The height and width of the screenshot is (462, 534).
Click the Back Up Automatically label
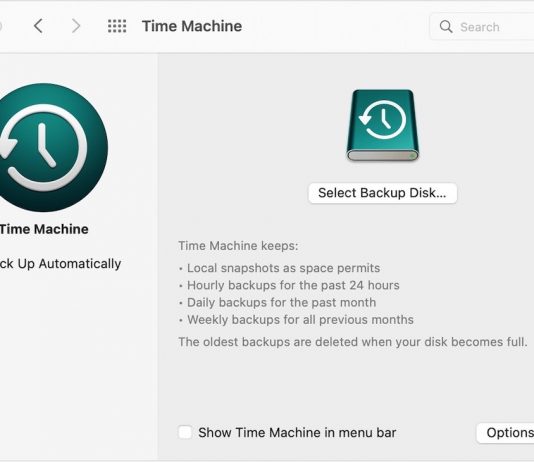pos(60,264)
